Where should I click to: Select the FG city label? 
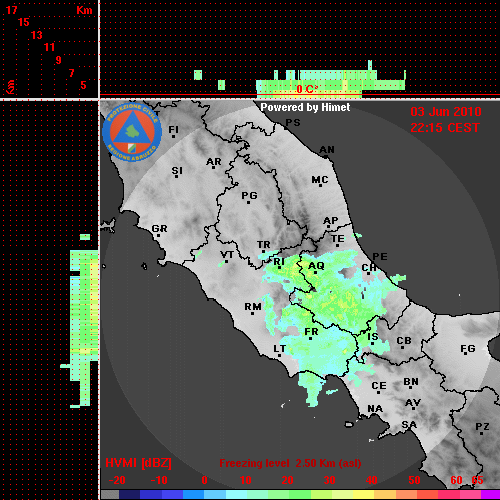(x=468, y=349)
